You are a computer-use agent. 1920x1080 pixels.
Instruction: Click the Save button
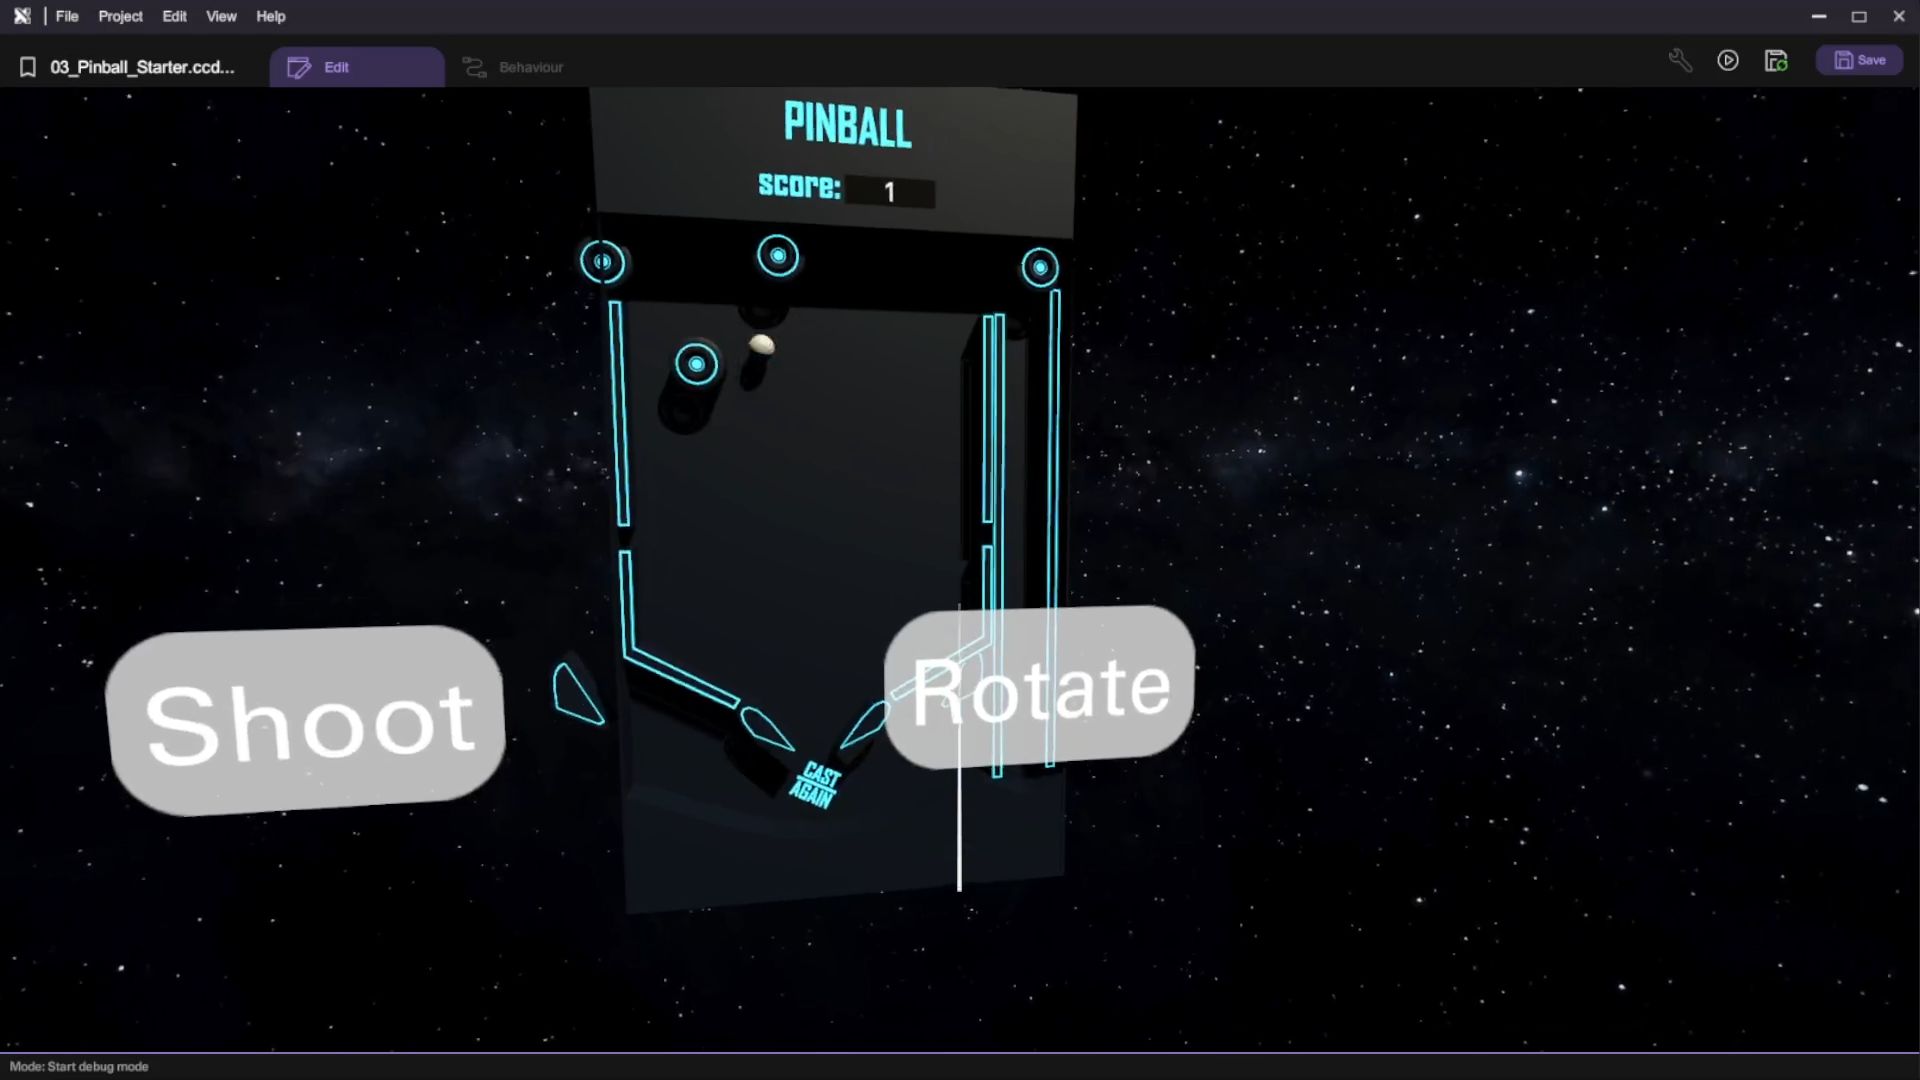click(x=1859, y=61)
